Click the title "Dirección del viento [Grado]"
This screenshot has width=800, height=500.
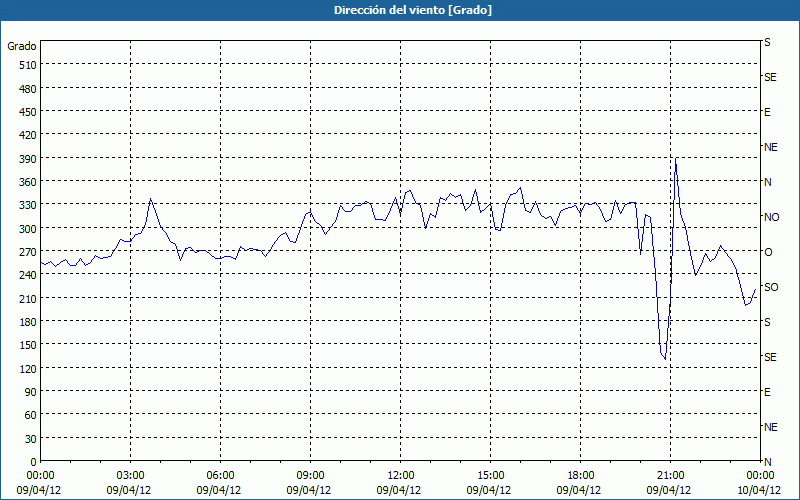[x=413, y=10]
